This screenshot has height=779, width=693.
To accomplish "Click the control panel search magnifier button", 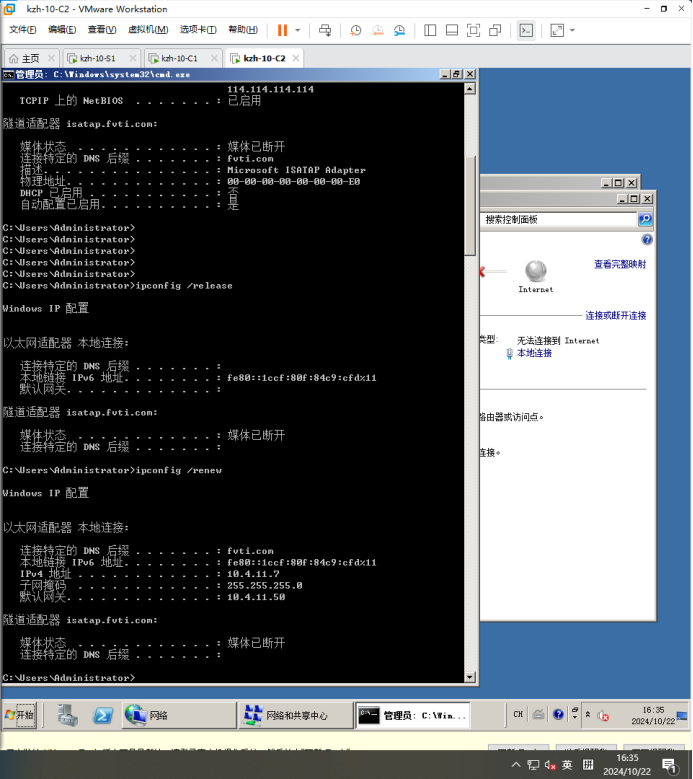I will pos(645,219).
